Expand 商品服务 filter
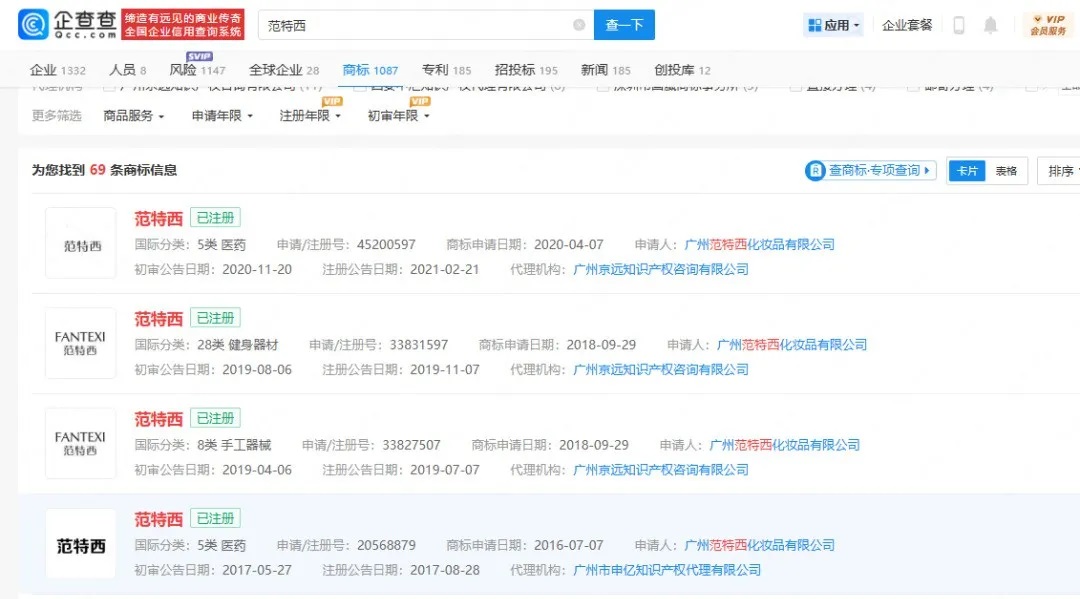 click(134, 116)
